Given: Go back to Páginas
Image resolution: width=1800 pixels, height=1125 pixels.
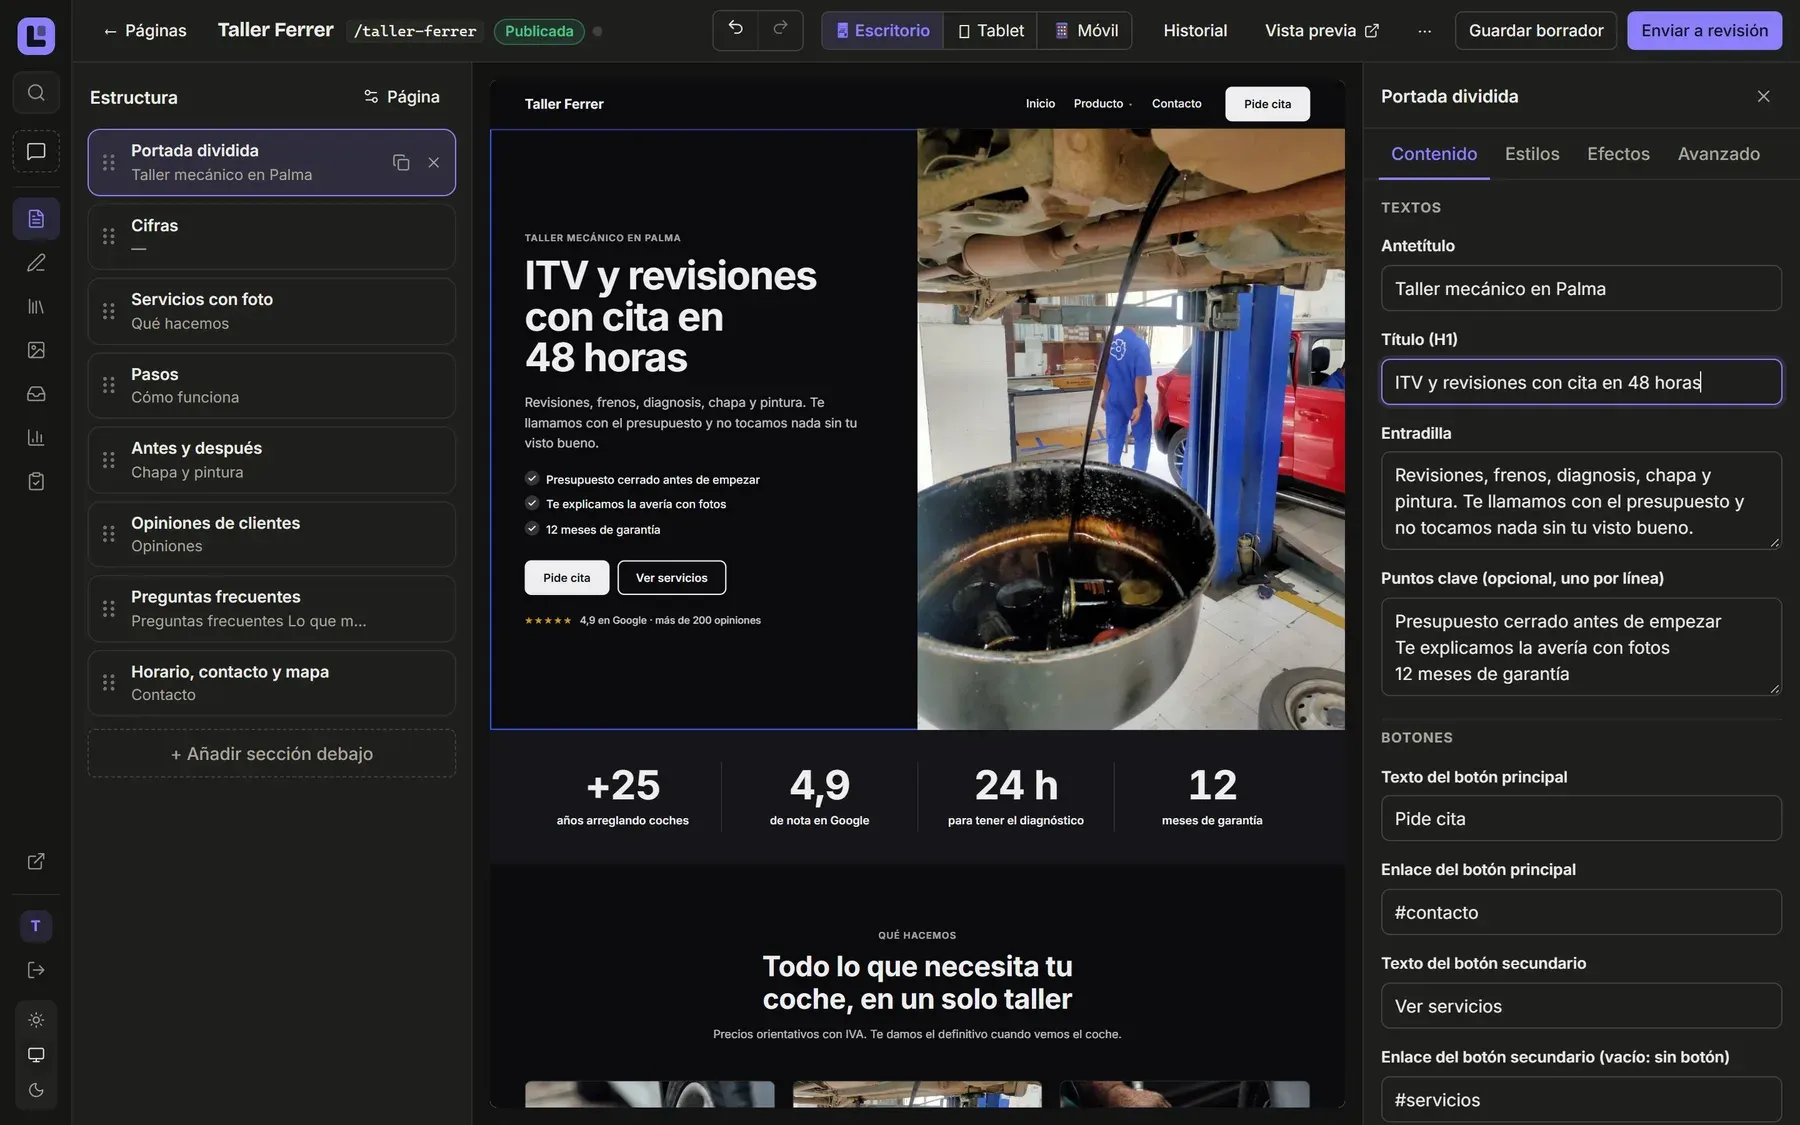Looking at the screenshot, I should click(x=145, y=31).
